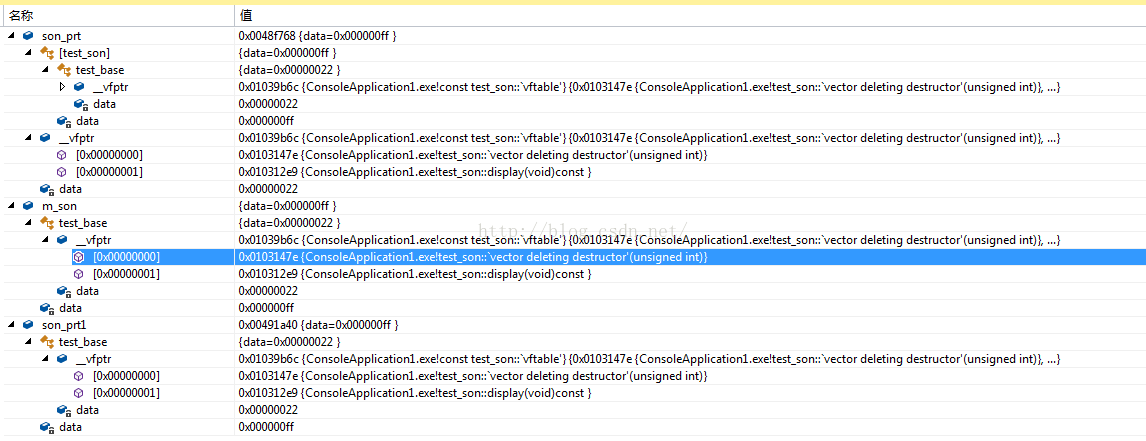Click the base-class icon of test_base under m_son

(x=46, y=223)
